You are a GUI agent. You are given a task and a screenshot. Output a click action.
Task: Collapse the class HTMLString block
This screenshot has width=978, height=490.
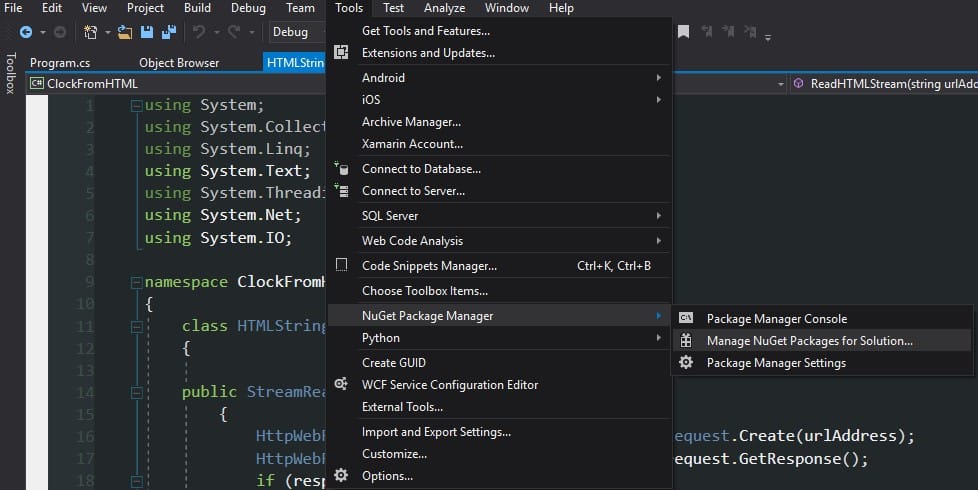point(137,326)
